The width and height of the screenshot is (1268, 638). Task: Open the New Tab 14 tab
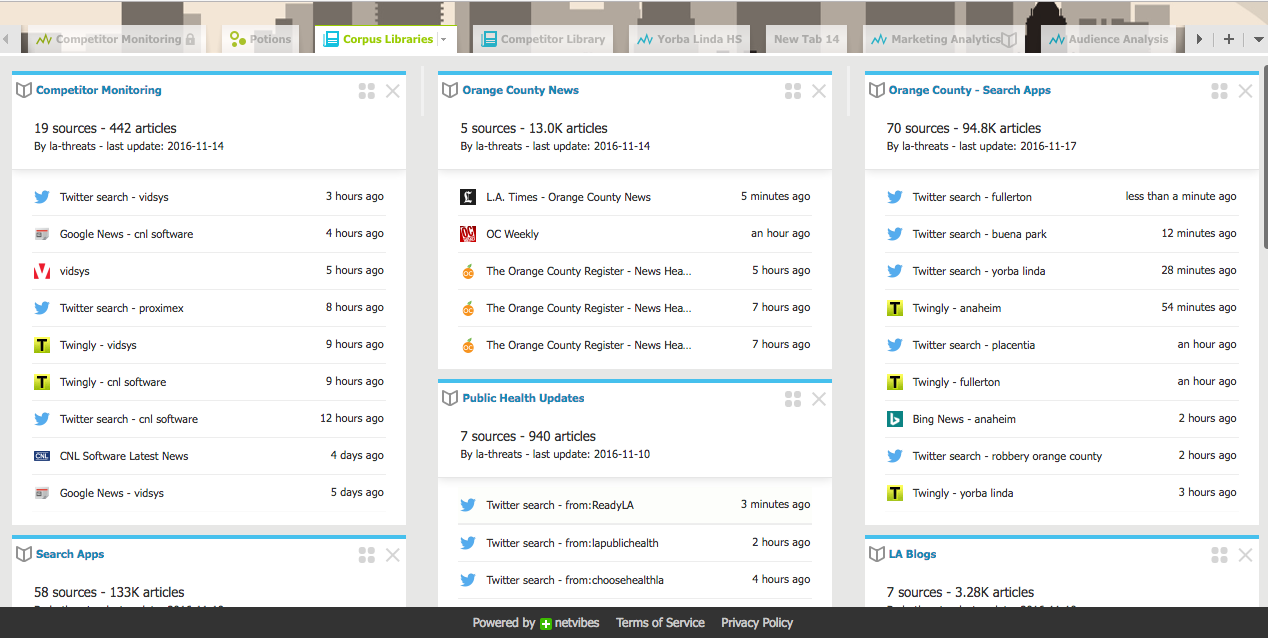pyautogui.click(x=806, y=39)
